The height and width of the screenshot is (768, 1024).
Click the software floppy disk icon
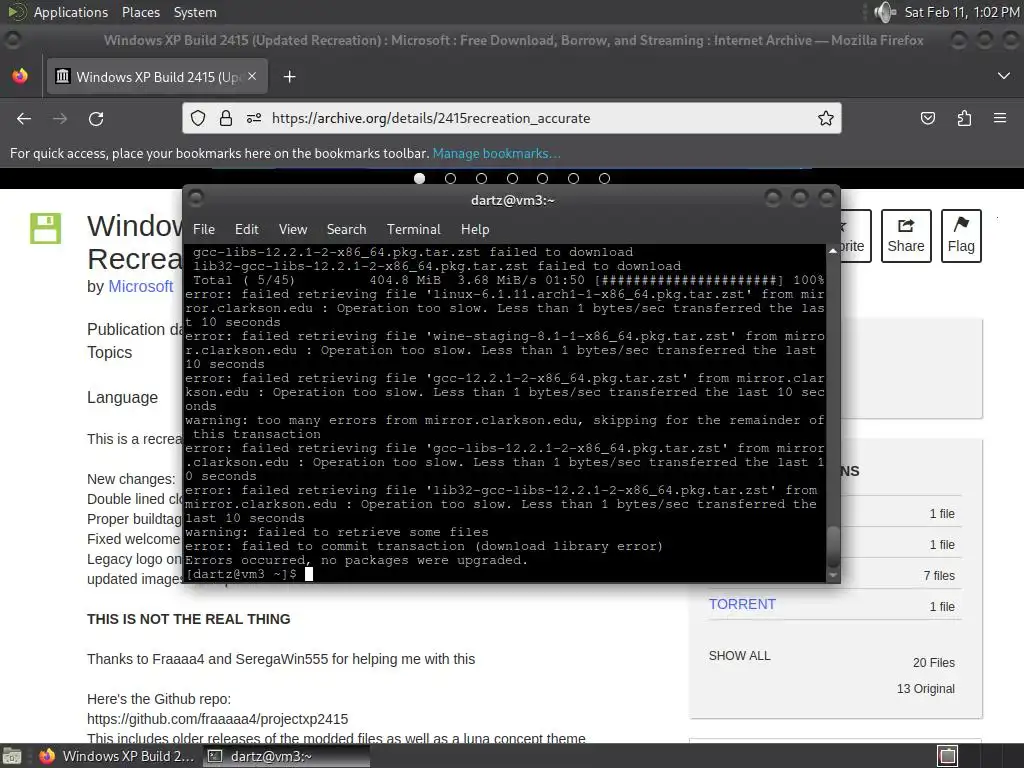coord(45,229)
